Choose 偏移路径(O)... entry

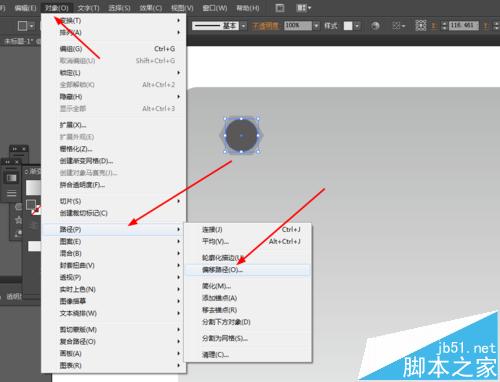[248, 270]
